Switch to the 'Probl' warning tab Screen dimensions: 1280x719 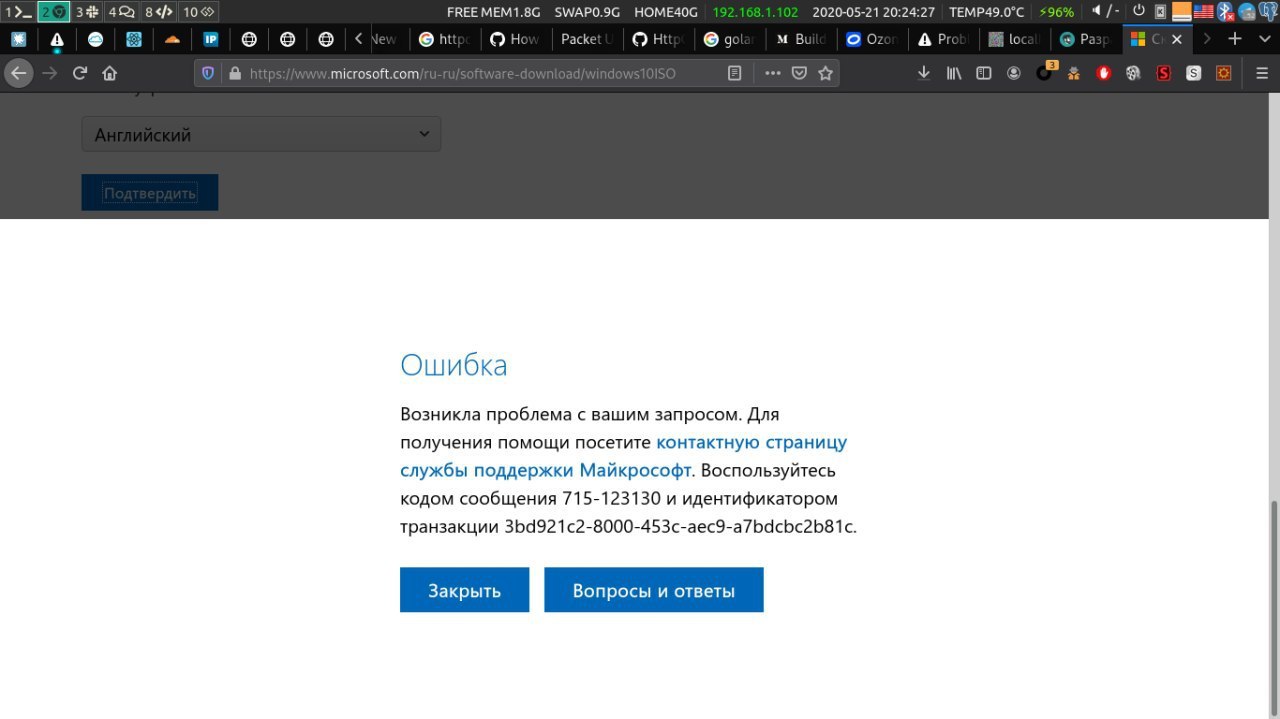[943, 39]
